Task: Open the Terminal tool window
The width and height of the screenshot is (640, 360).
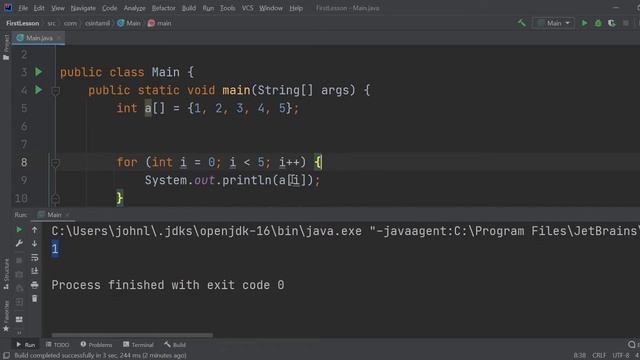Action: click(138, 345)
